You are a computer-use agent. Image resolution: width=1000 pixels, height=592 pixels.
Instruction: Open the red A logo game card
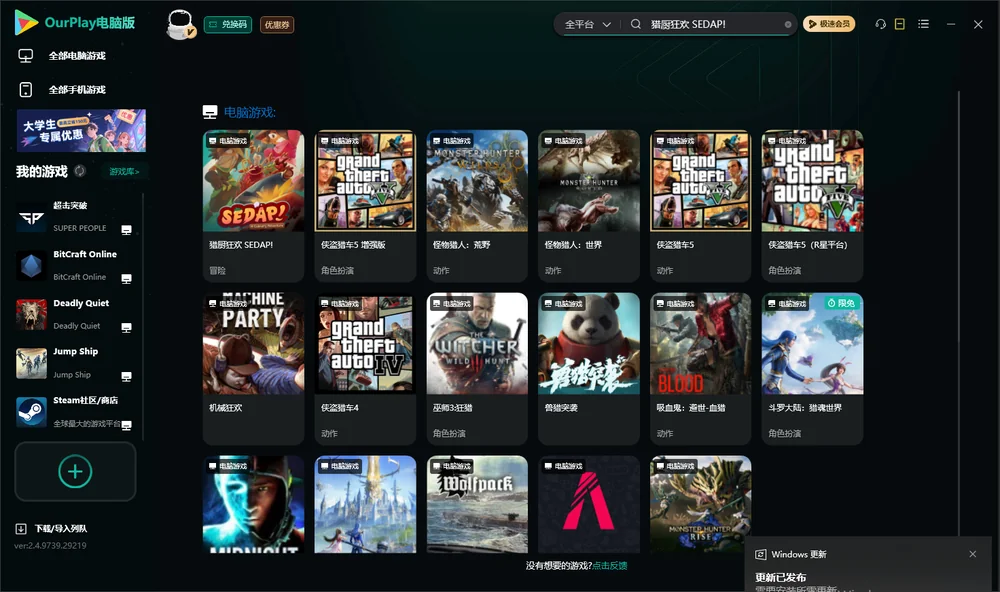click(x=589, y=504)
